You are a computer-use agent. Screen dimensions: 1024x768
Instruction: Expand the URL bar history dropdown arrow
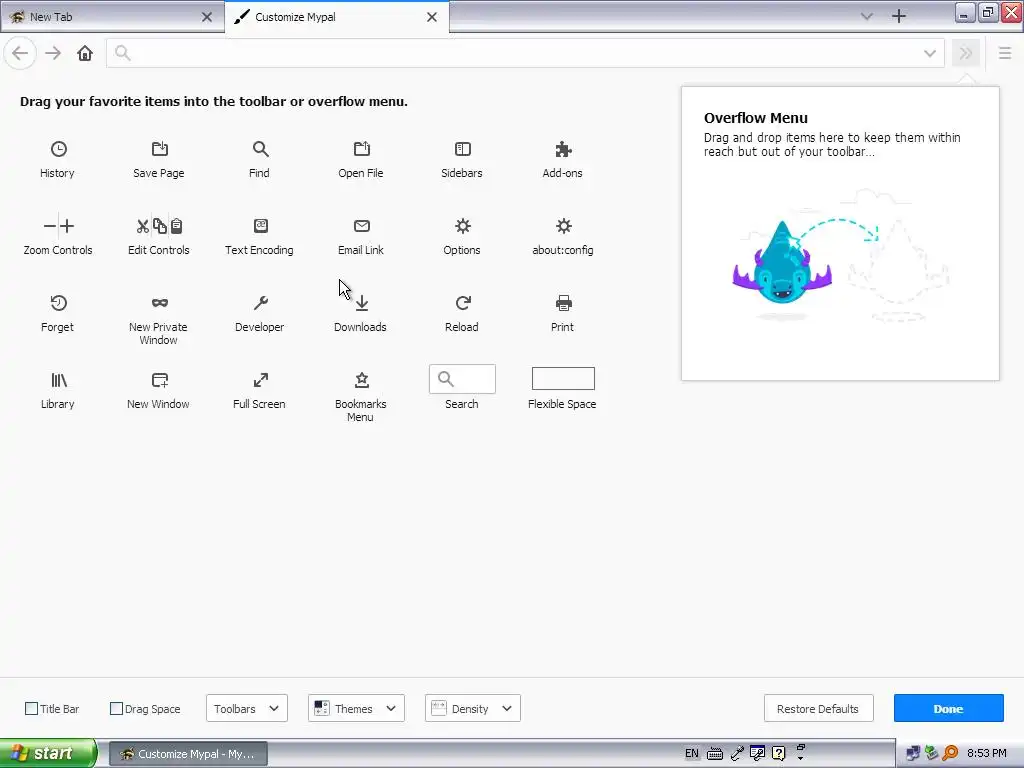point(929,54)
